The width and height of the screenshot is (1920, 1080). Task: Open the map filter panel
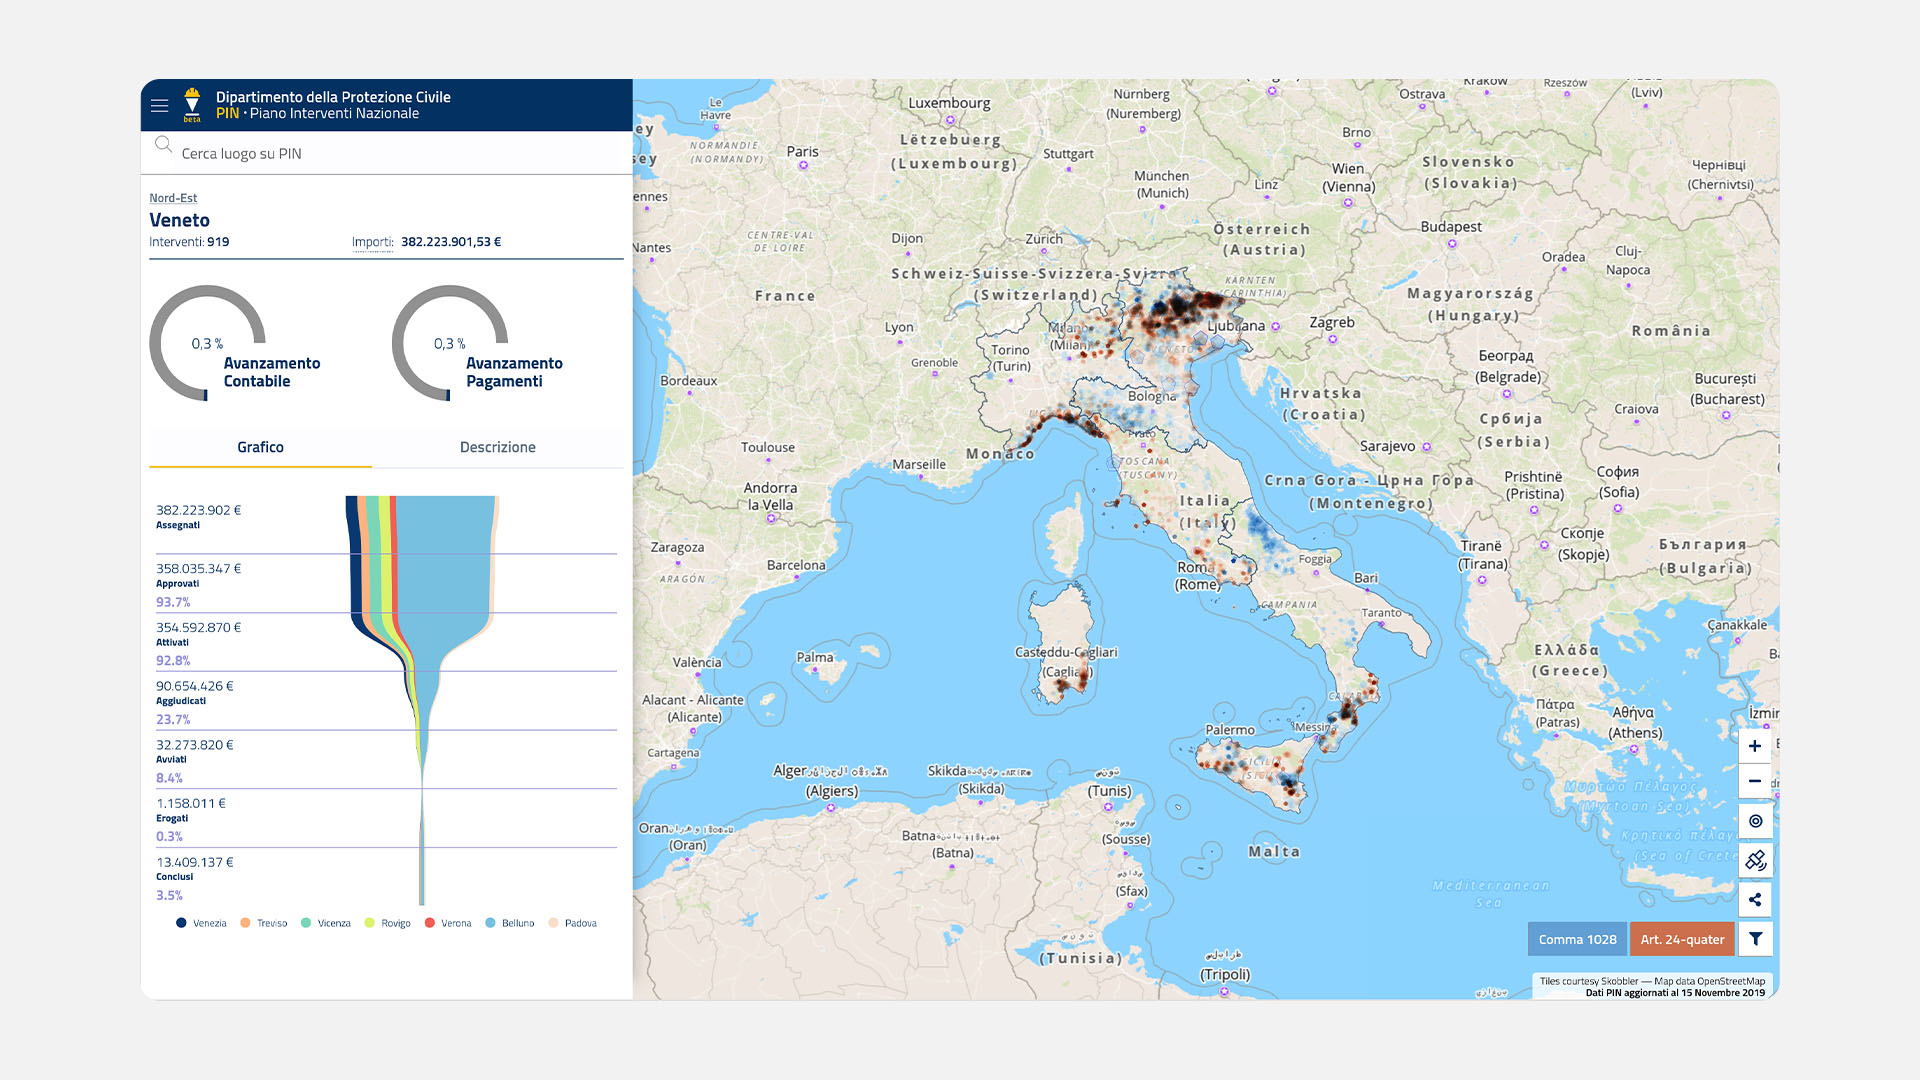[x=1755, y=939]
